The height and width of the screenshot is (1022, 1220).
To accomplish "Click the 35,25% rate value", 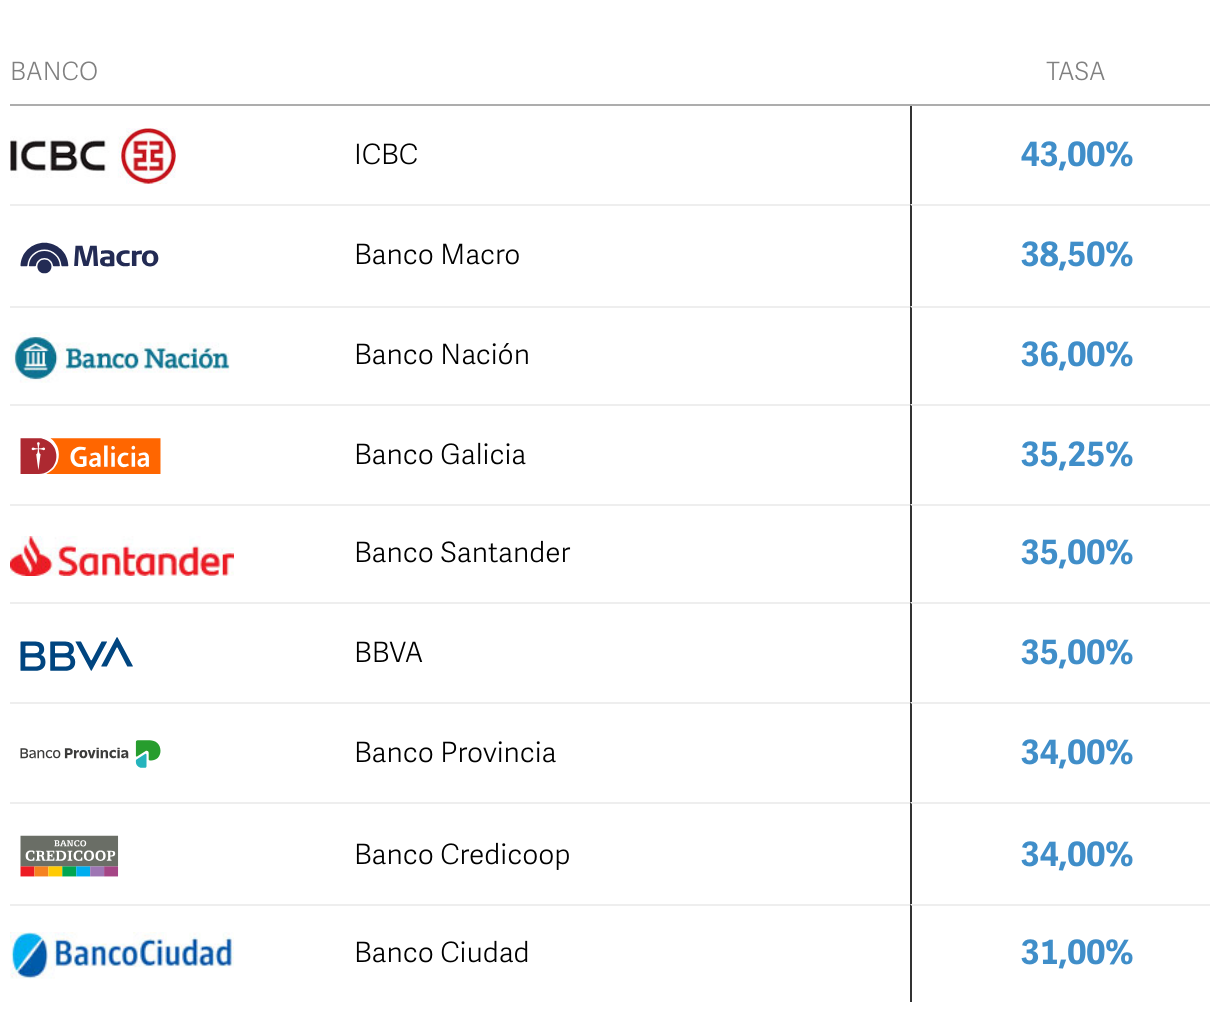I will (x=1076, y=455).
